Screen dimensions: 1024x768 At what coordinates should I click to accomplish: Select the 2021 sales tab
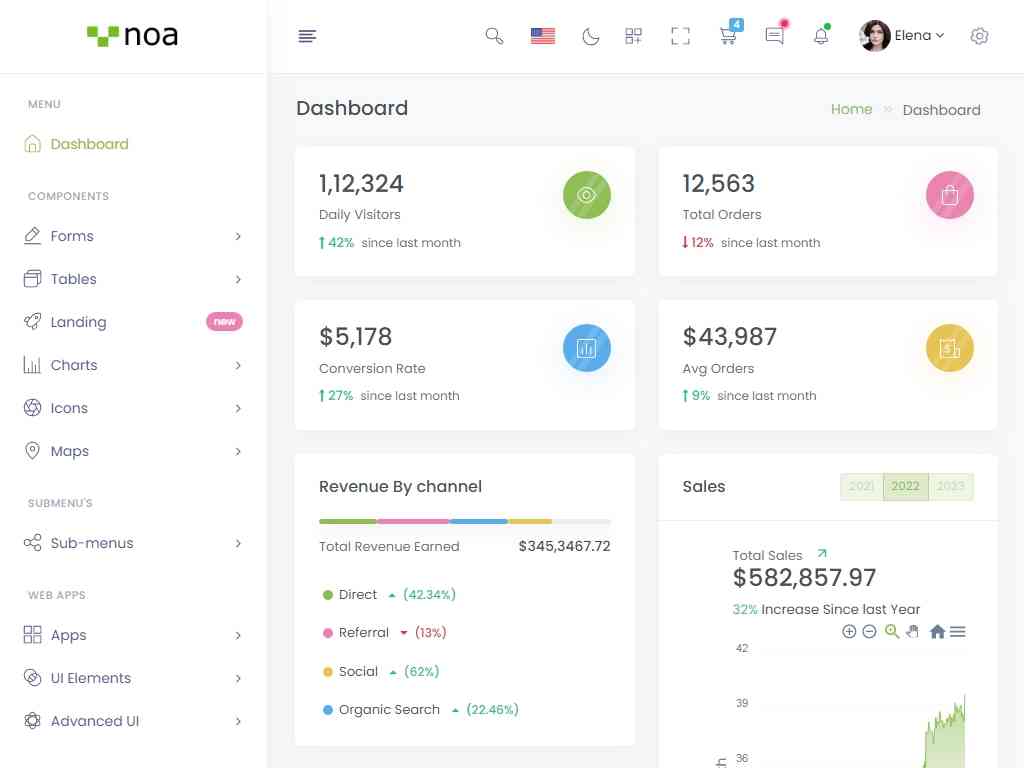pos(861,487)
